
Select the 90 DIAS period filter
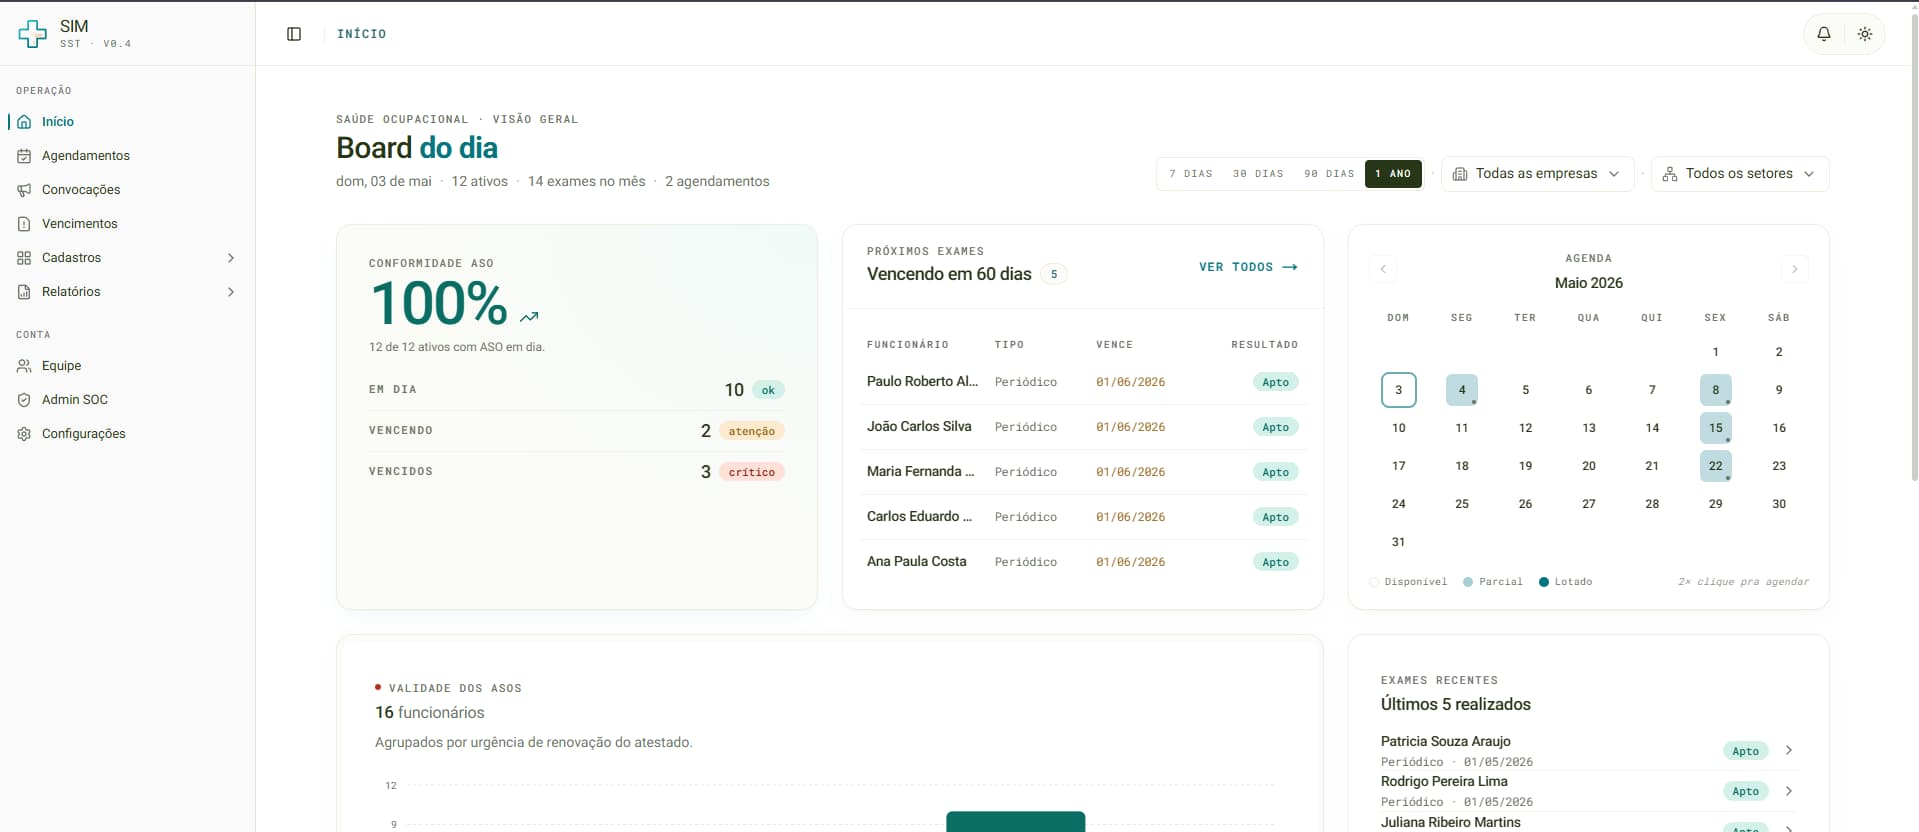click(1329, 174)
